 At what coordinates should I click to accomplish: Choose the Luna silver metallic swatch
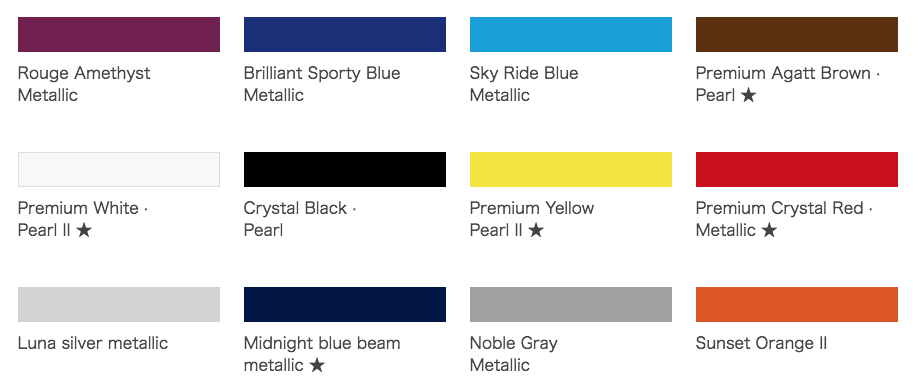(x=119, y=305)
